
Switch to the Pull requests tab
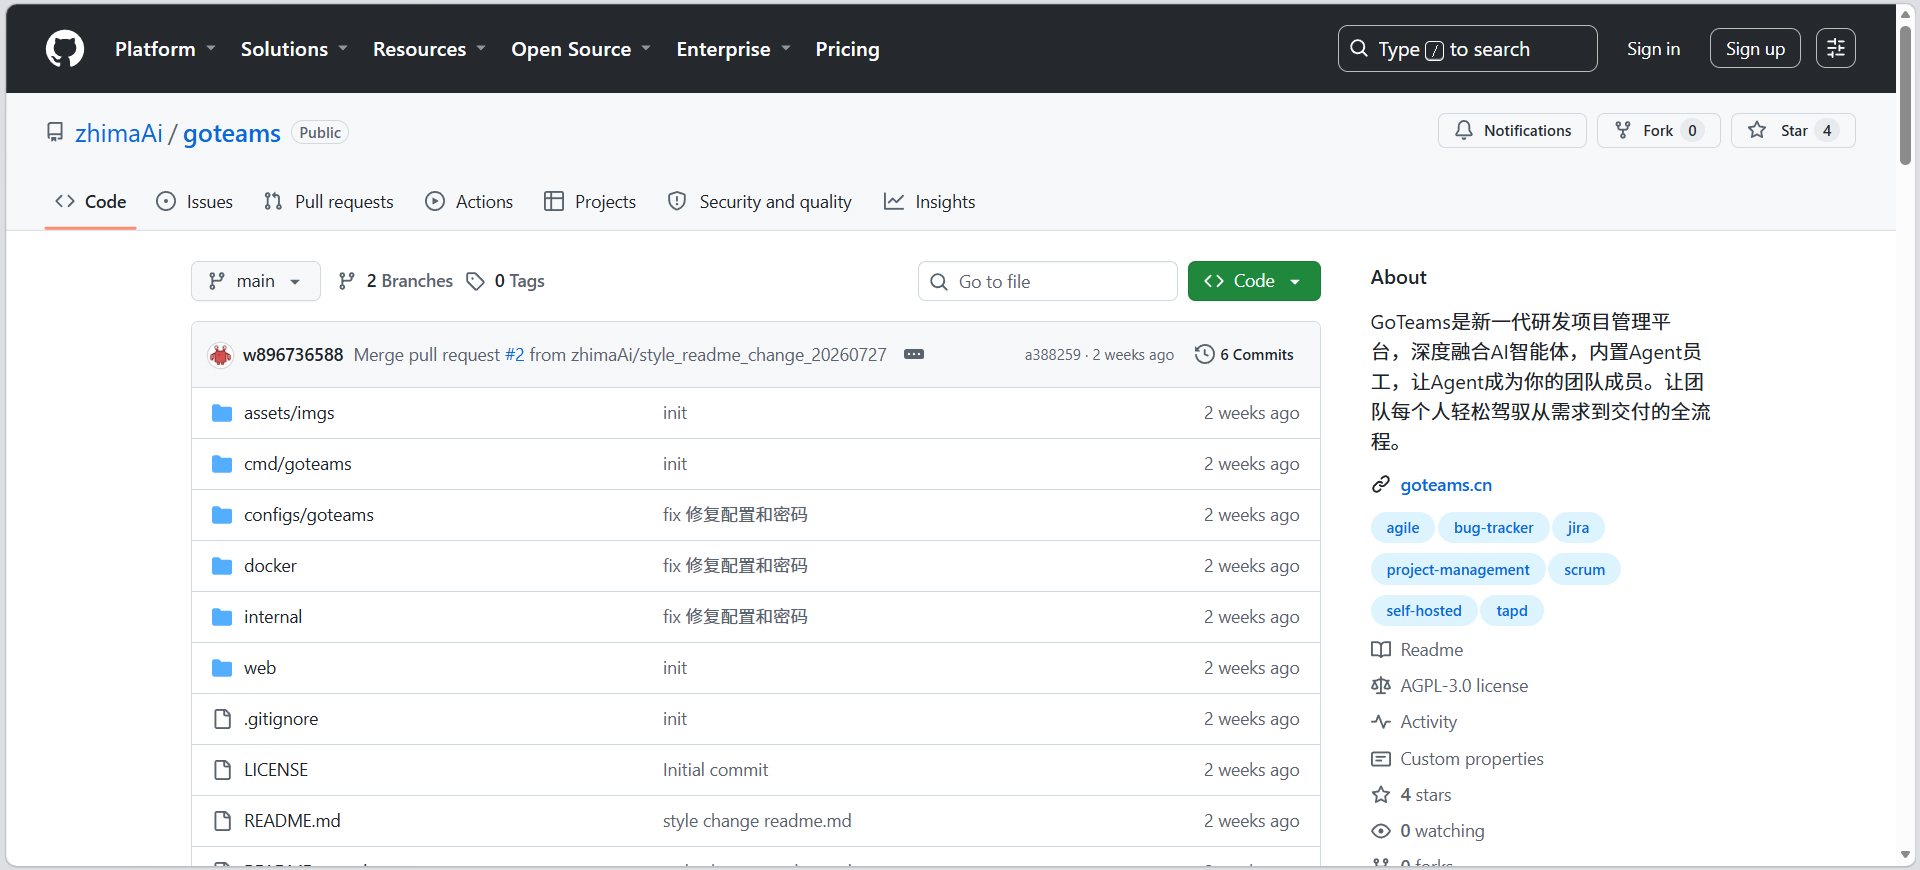click(x=329, y=201)
